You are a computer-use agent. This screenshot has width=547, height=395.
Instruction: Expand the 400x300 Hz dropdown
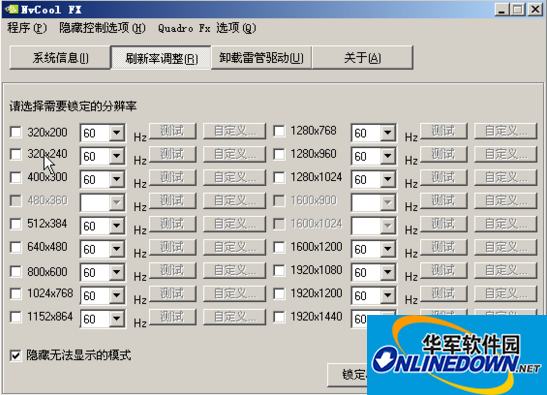[117, 179]
